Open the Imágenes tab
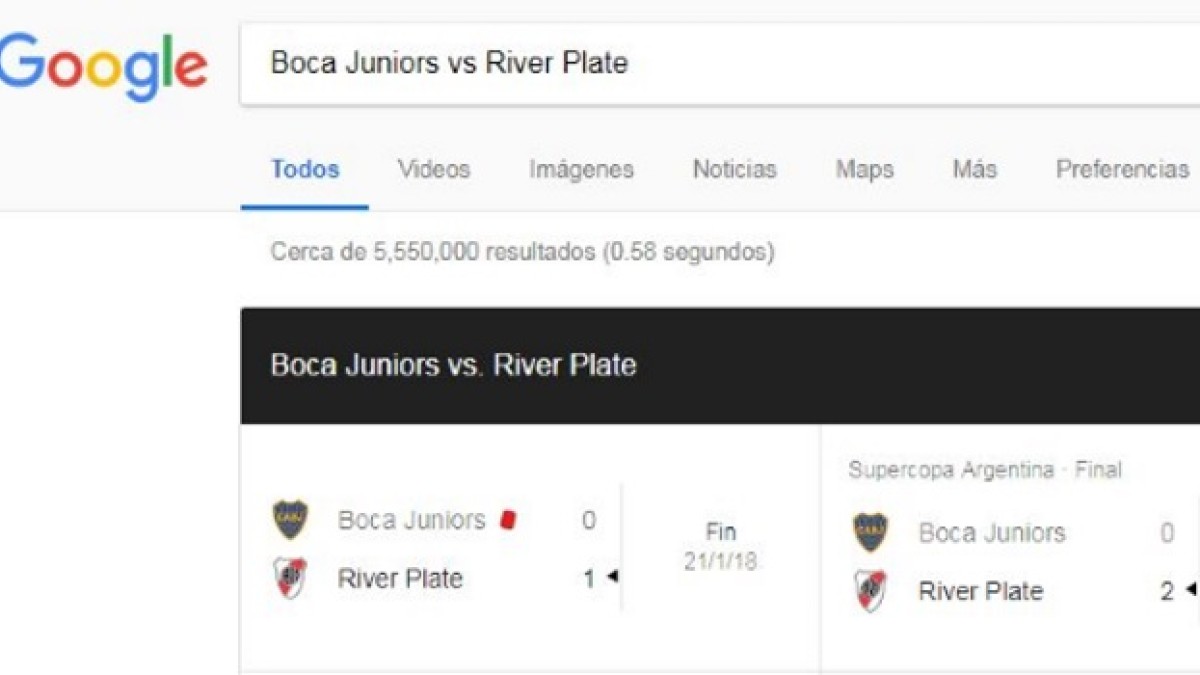 (581, 169)
